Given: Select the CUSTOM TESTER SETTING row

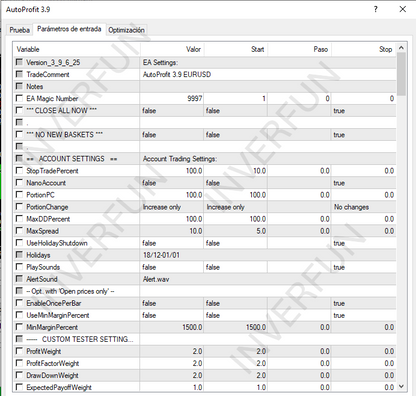Looking at the screenshot, I should [205, 339].
